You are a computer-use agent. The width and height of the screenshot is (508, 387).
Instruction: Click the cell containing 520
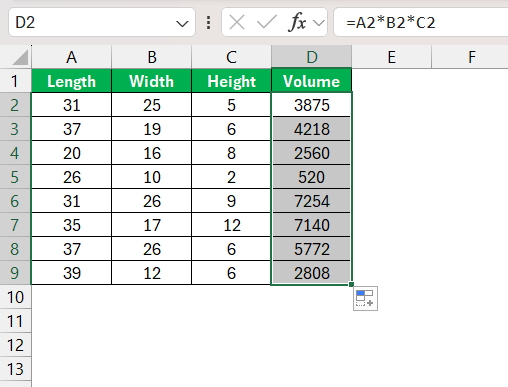pyautogui.click(x=312, y=177)
